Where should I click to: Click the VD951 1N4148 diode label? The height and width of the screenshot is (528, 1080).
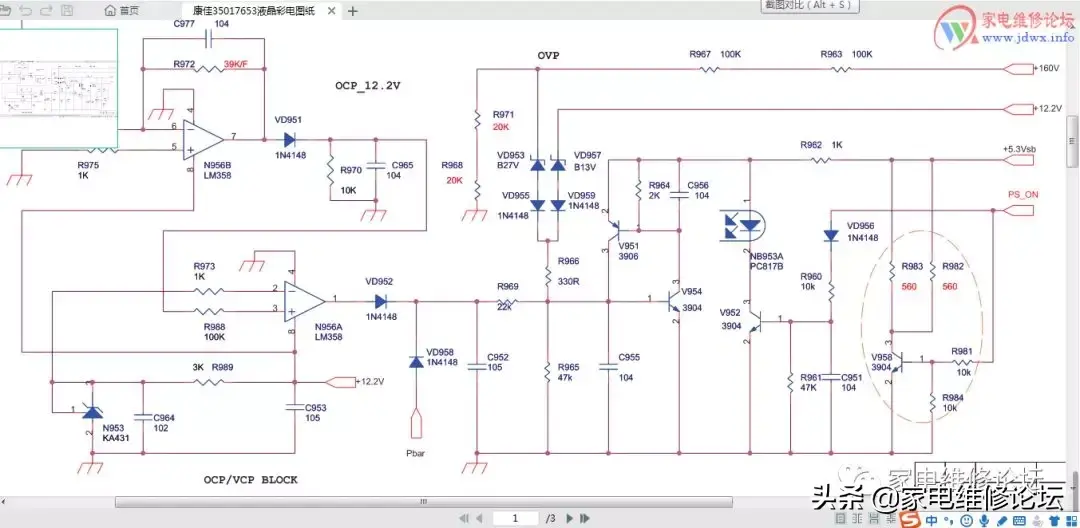click(x=290, y=136)
